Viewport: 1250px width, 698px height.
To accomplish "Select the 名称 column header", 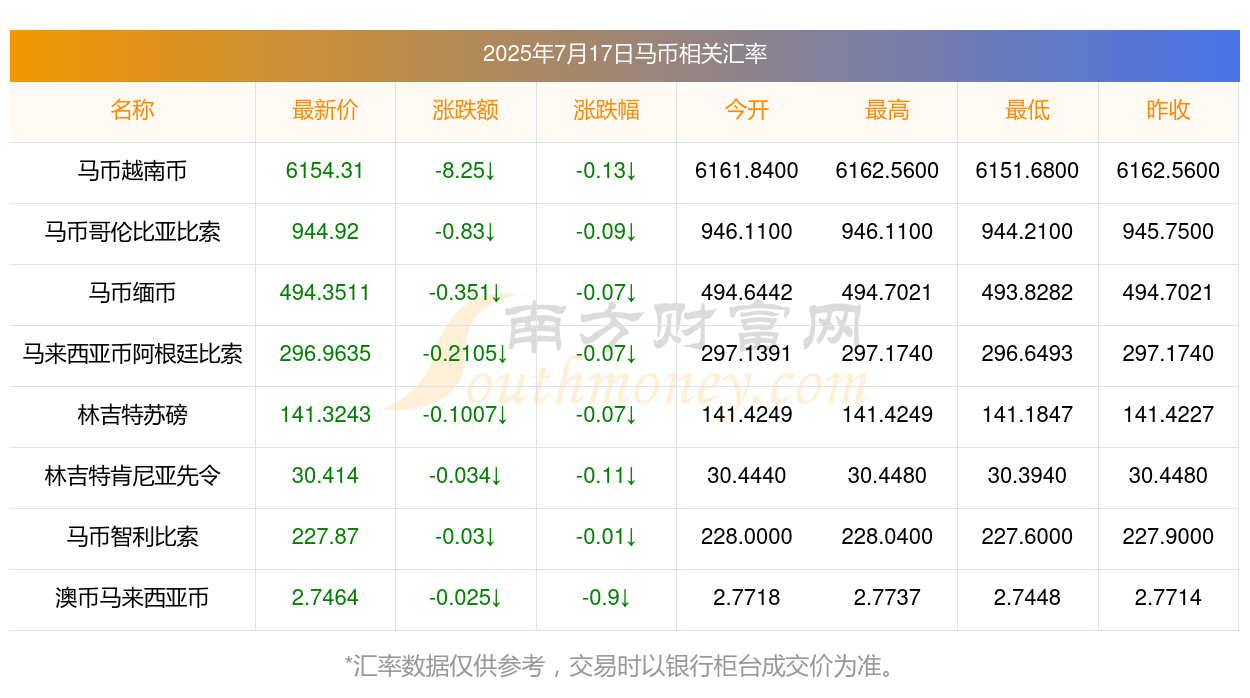I will (132, 110).
